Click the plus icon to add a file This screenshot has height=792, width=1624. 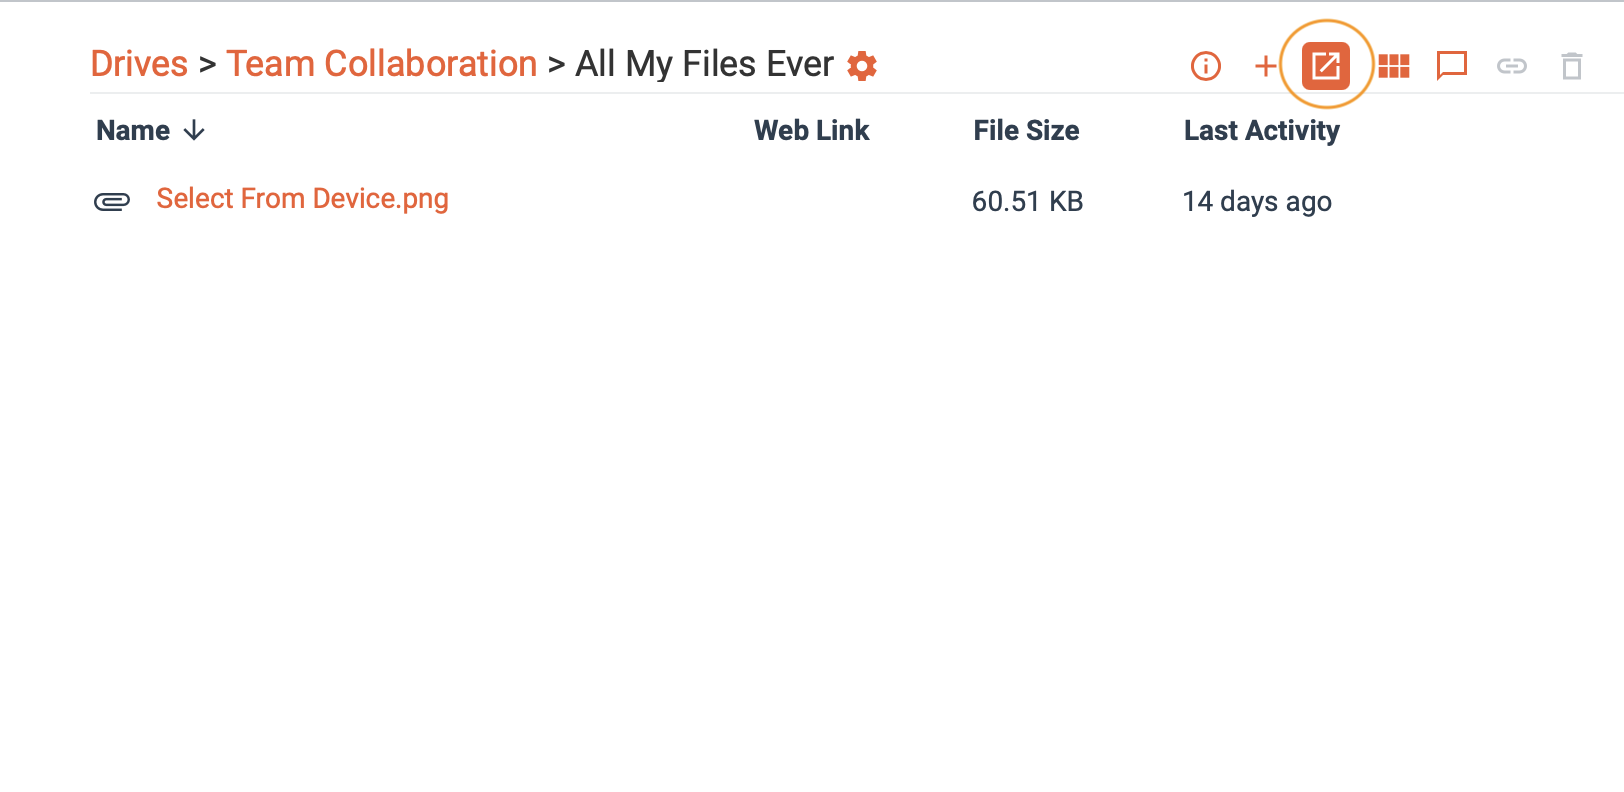[x=1265, y=66]
